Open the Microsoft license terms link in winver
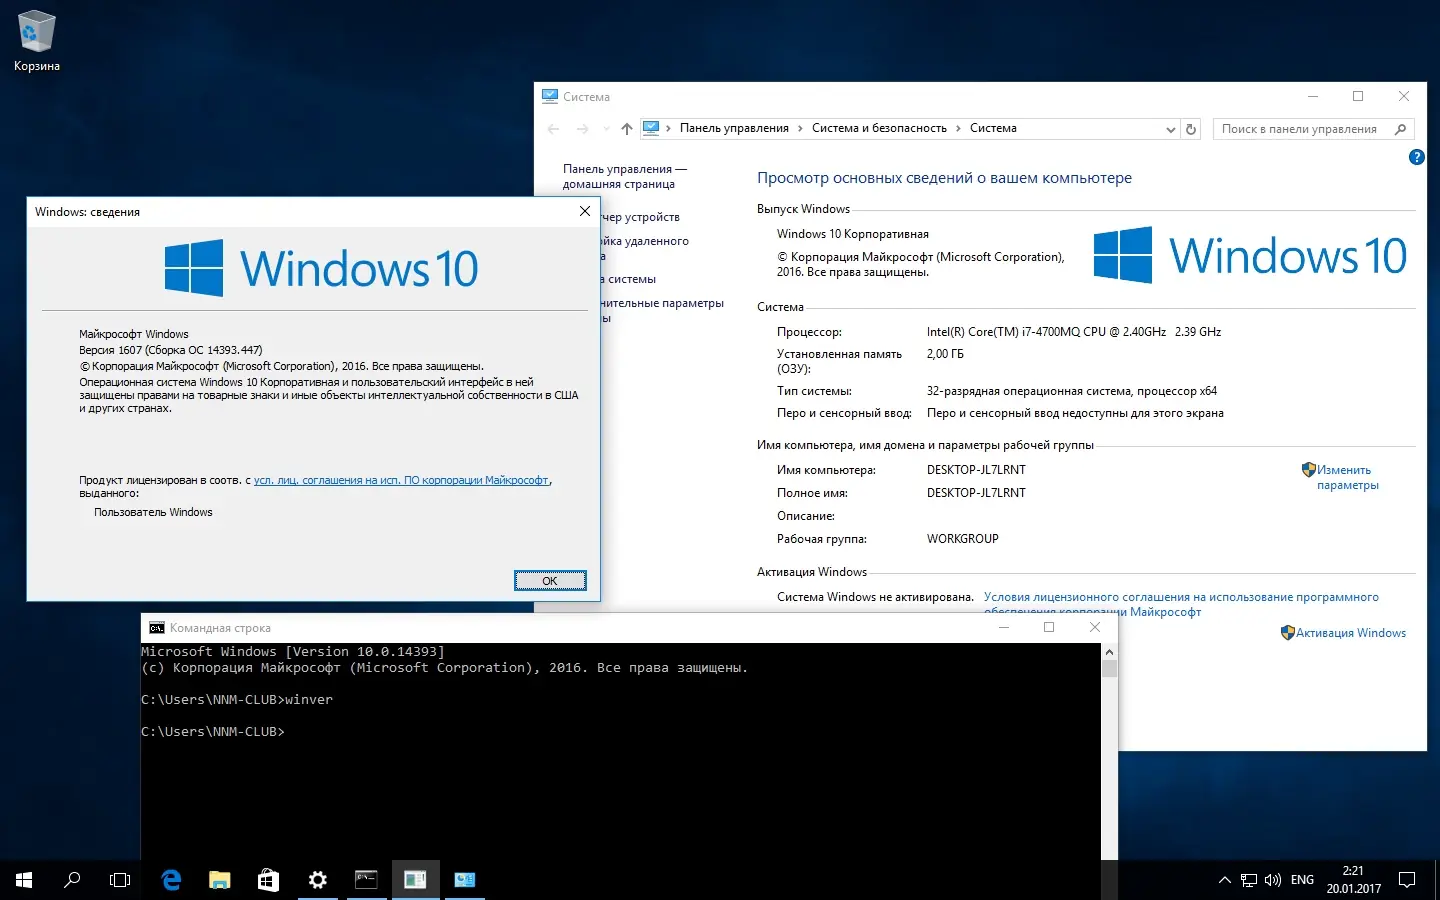The image size is (1440, 900). [401, 480]
